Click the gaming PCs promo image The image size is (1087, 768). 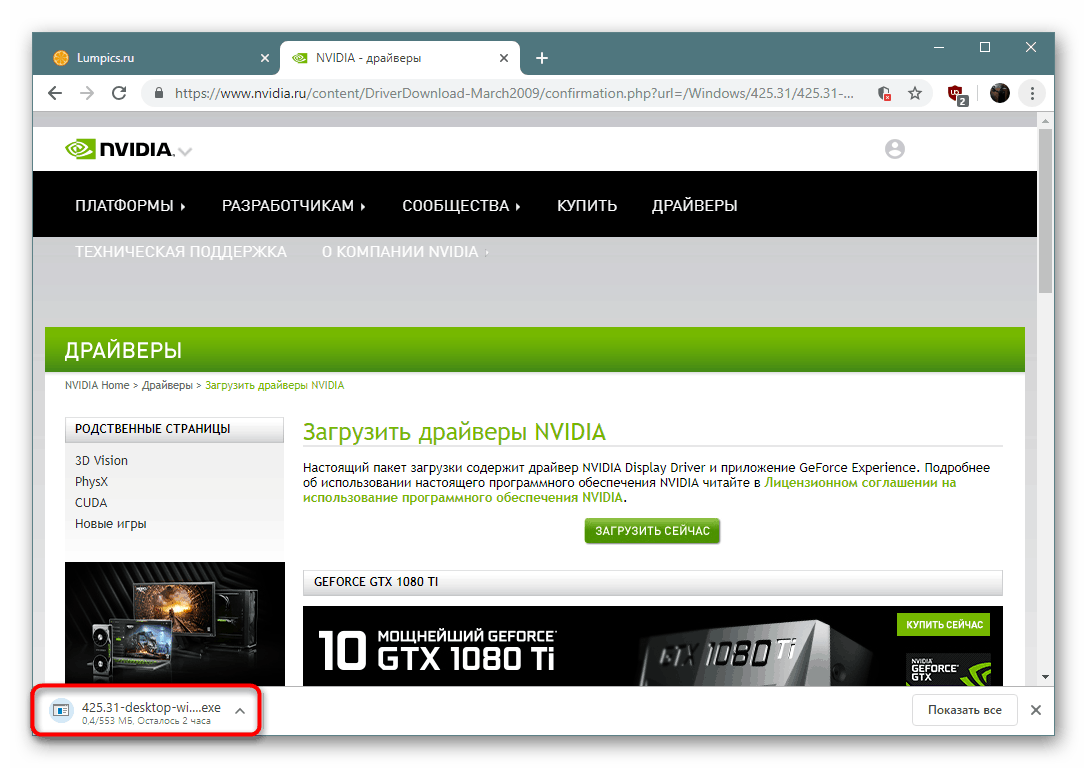[175, 624]
